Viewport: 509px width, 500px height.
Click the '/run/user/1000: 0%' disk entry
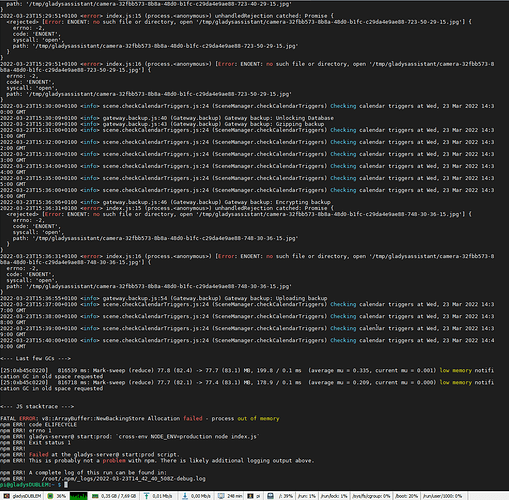pyautogui.click(x=442, y=496)
